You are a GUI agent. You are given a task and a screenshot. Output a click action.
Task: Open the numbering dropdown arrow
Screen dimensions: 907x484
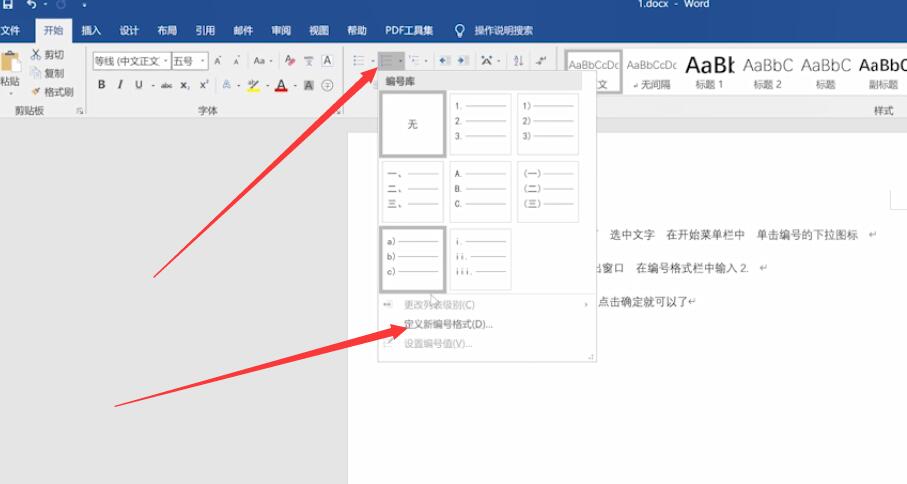[x=400, y=61]
